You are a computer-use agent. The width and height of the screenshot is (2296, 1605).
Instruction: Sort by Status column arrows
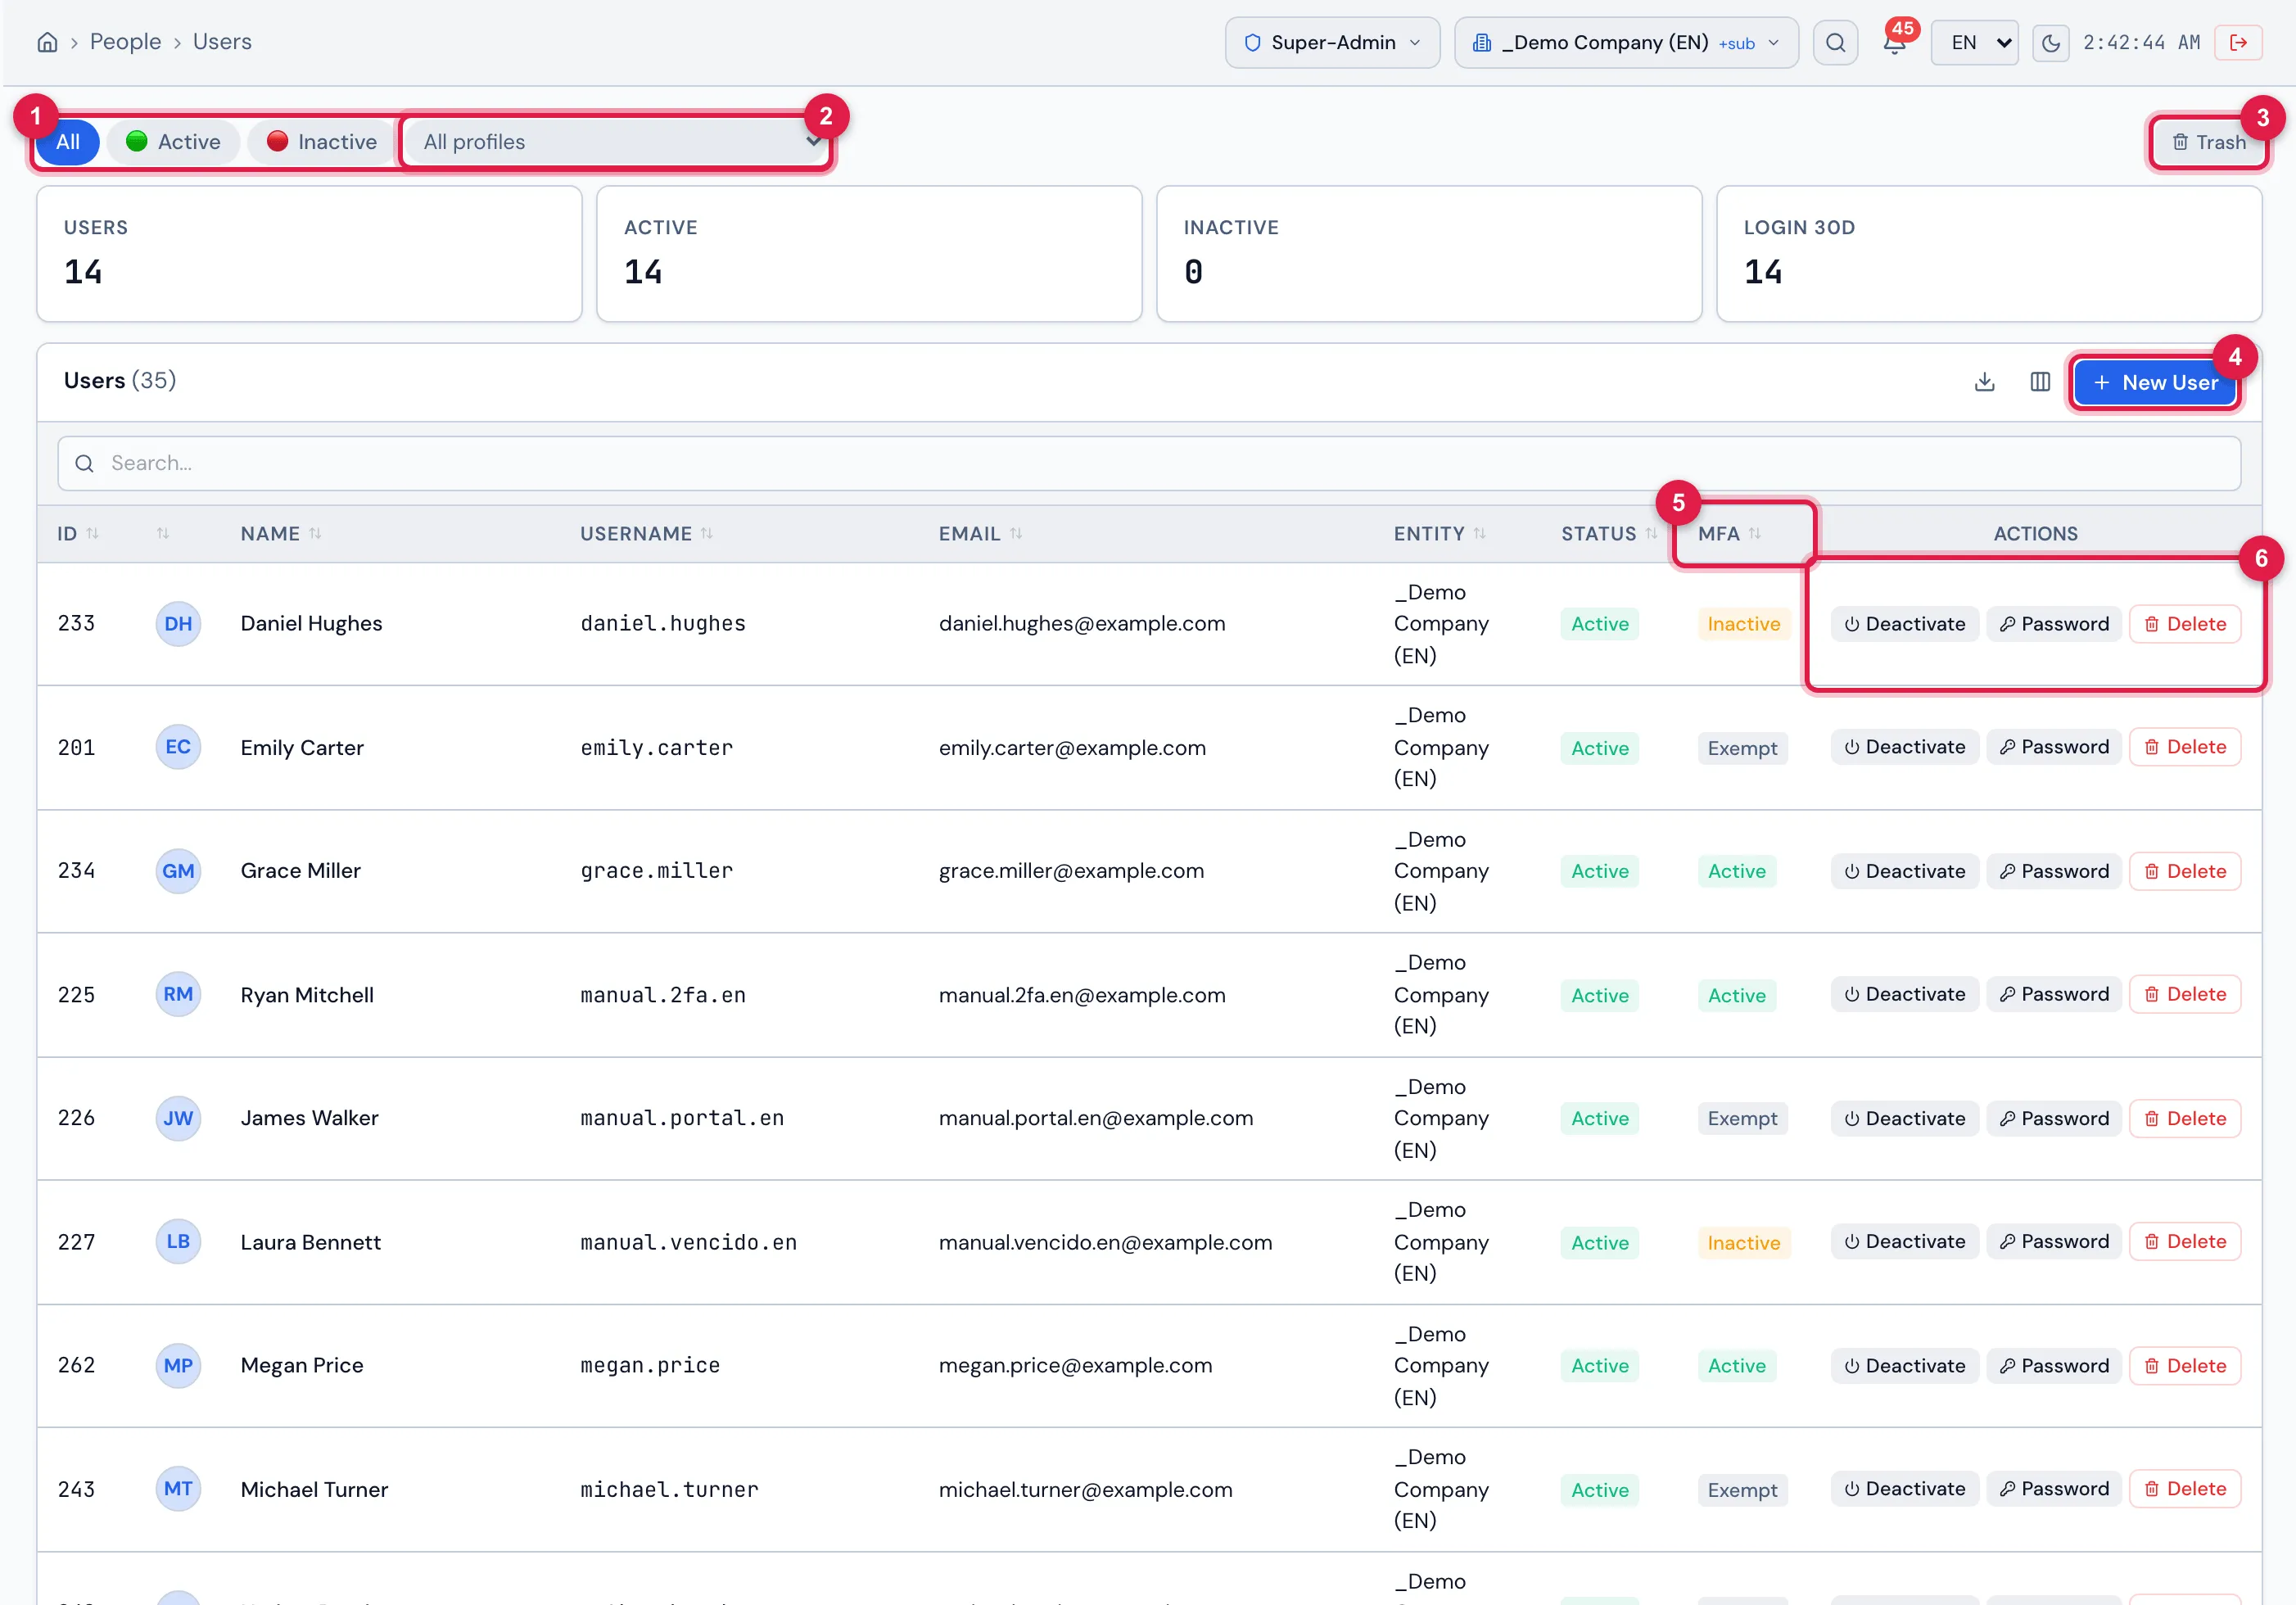click(x=1651, y=534)
